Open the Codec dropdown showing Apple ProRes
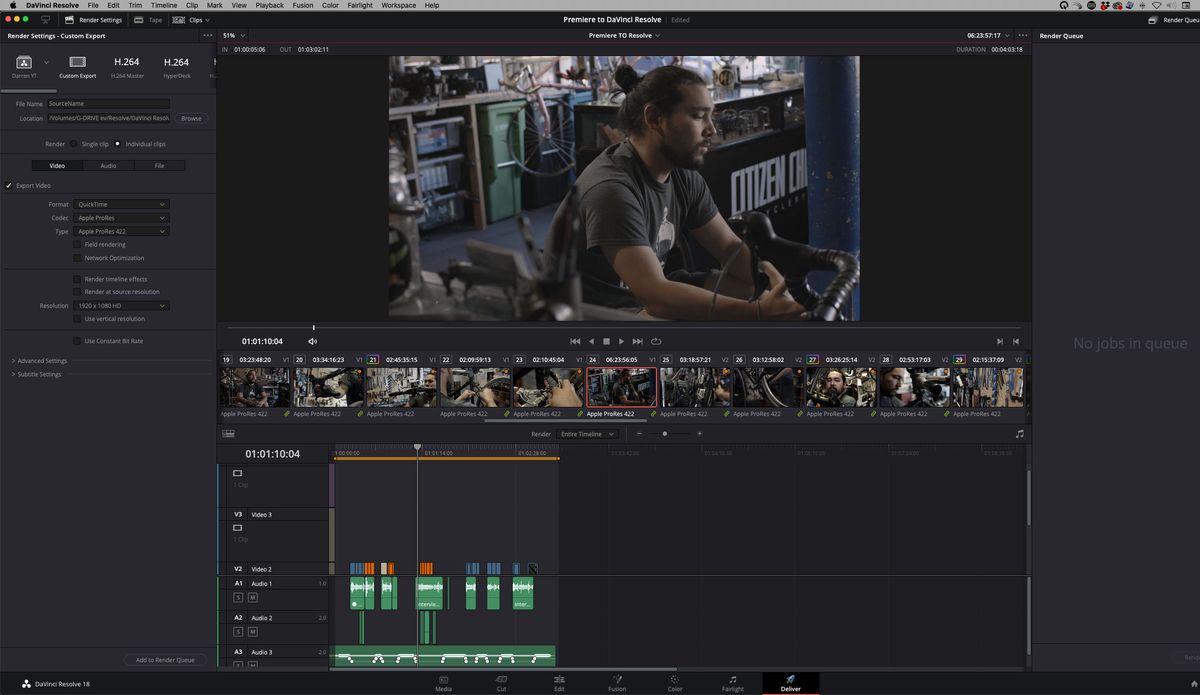Viewport: 1200px width, 695px height. tap(120, 217)
